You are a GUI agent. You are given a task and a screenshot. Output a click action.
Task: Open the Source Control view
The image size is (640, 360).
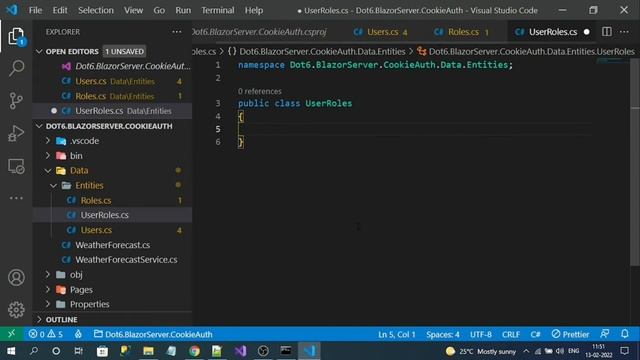click(16, 101)
